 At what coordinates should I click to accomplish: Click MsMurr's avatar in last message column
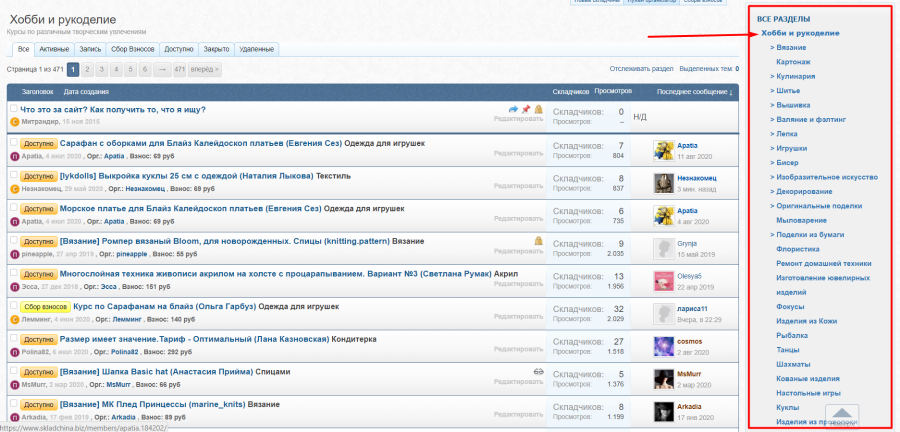click(663, 378)
